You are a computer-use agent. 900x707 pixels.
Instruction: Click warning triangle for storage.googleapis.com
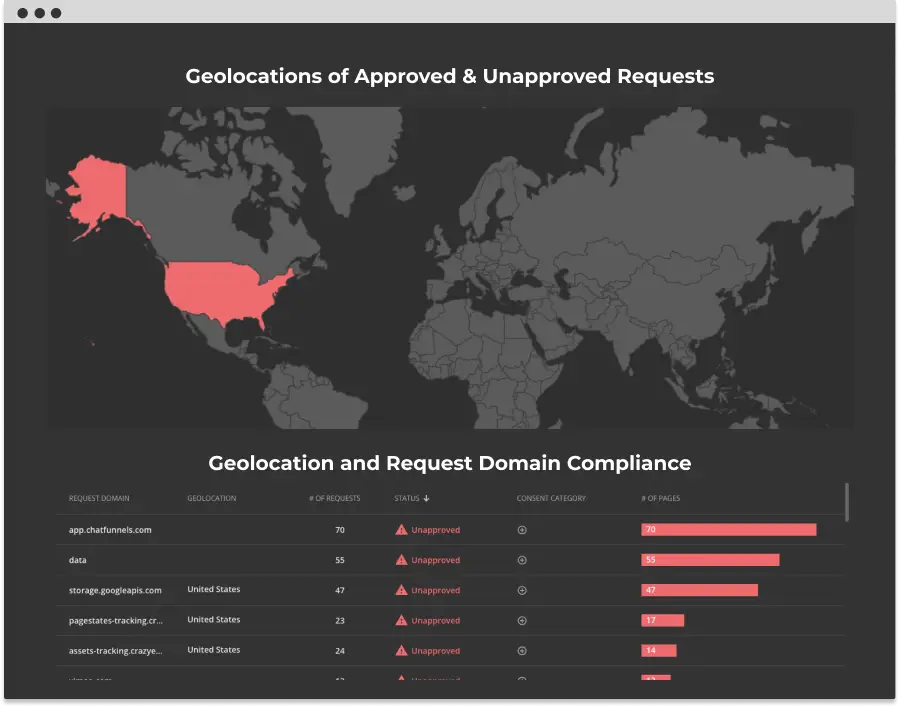[x=401, y=590]
